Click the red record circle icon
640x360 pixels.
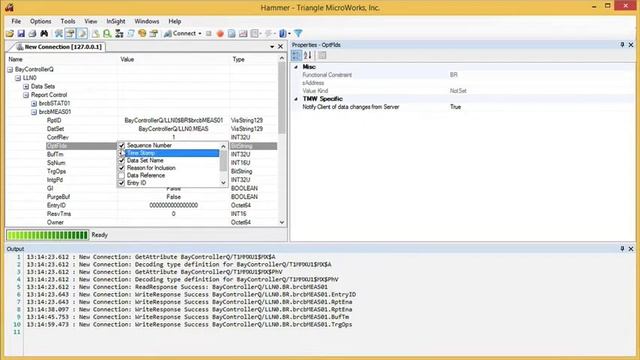220,33
